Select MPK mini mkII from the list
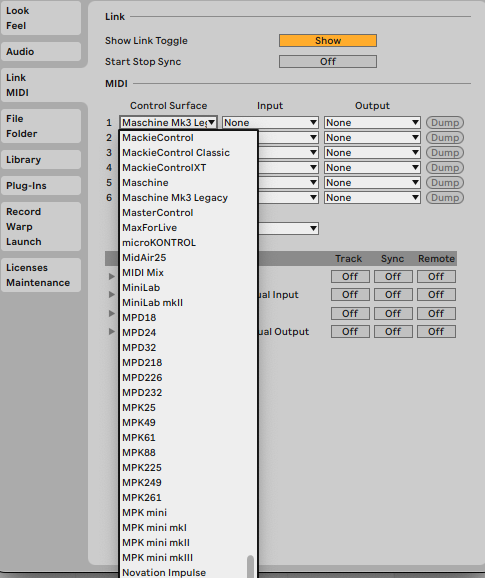This screenshot has width=485, height=578. (x=188, y=543)
